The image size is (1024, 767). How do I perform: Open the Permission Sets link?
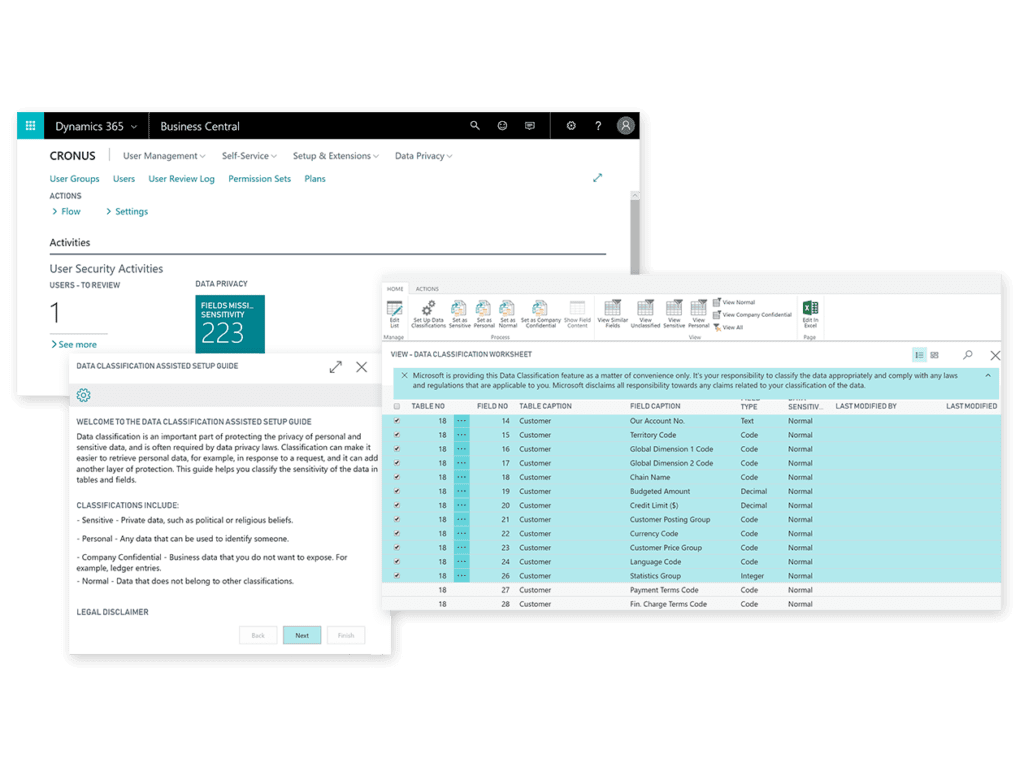(259, 179)
